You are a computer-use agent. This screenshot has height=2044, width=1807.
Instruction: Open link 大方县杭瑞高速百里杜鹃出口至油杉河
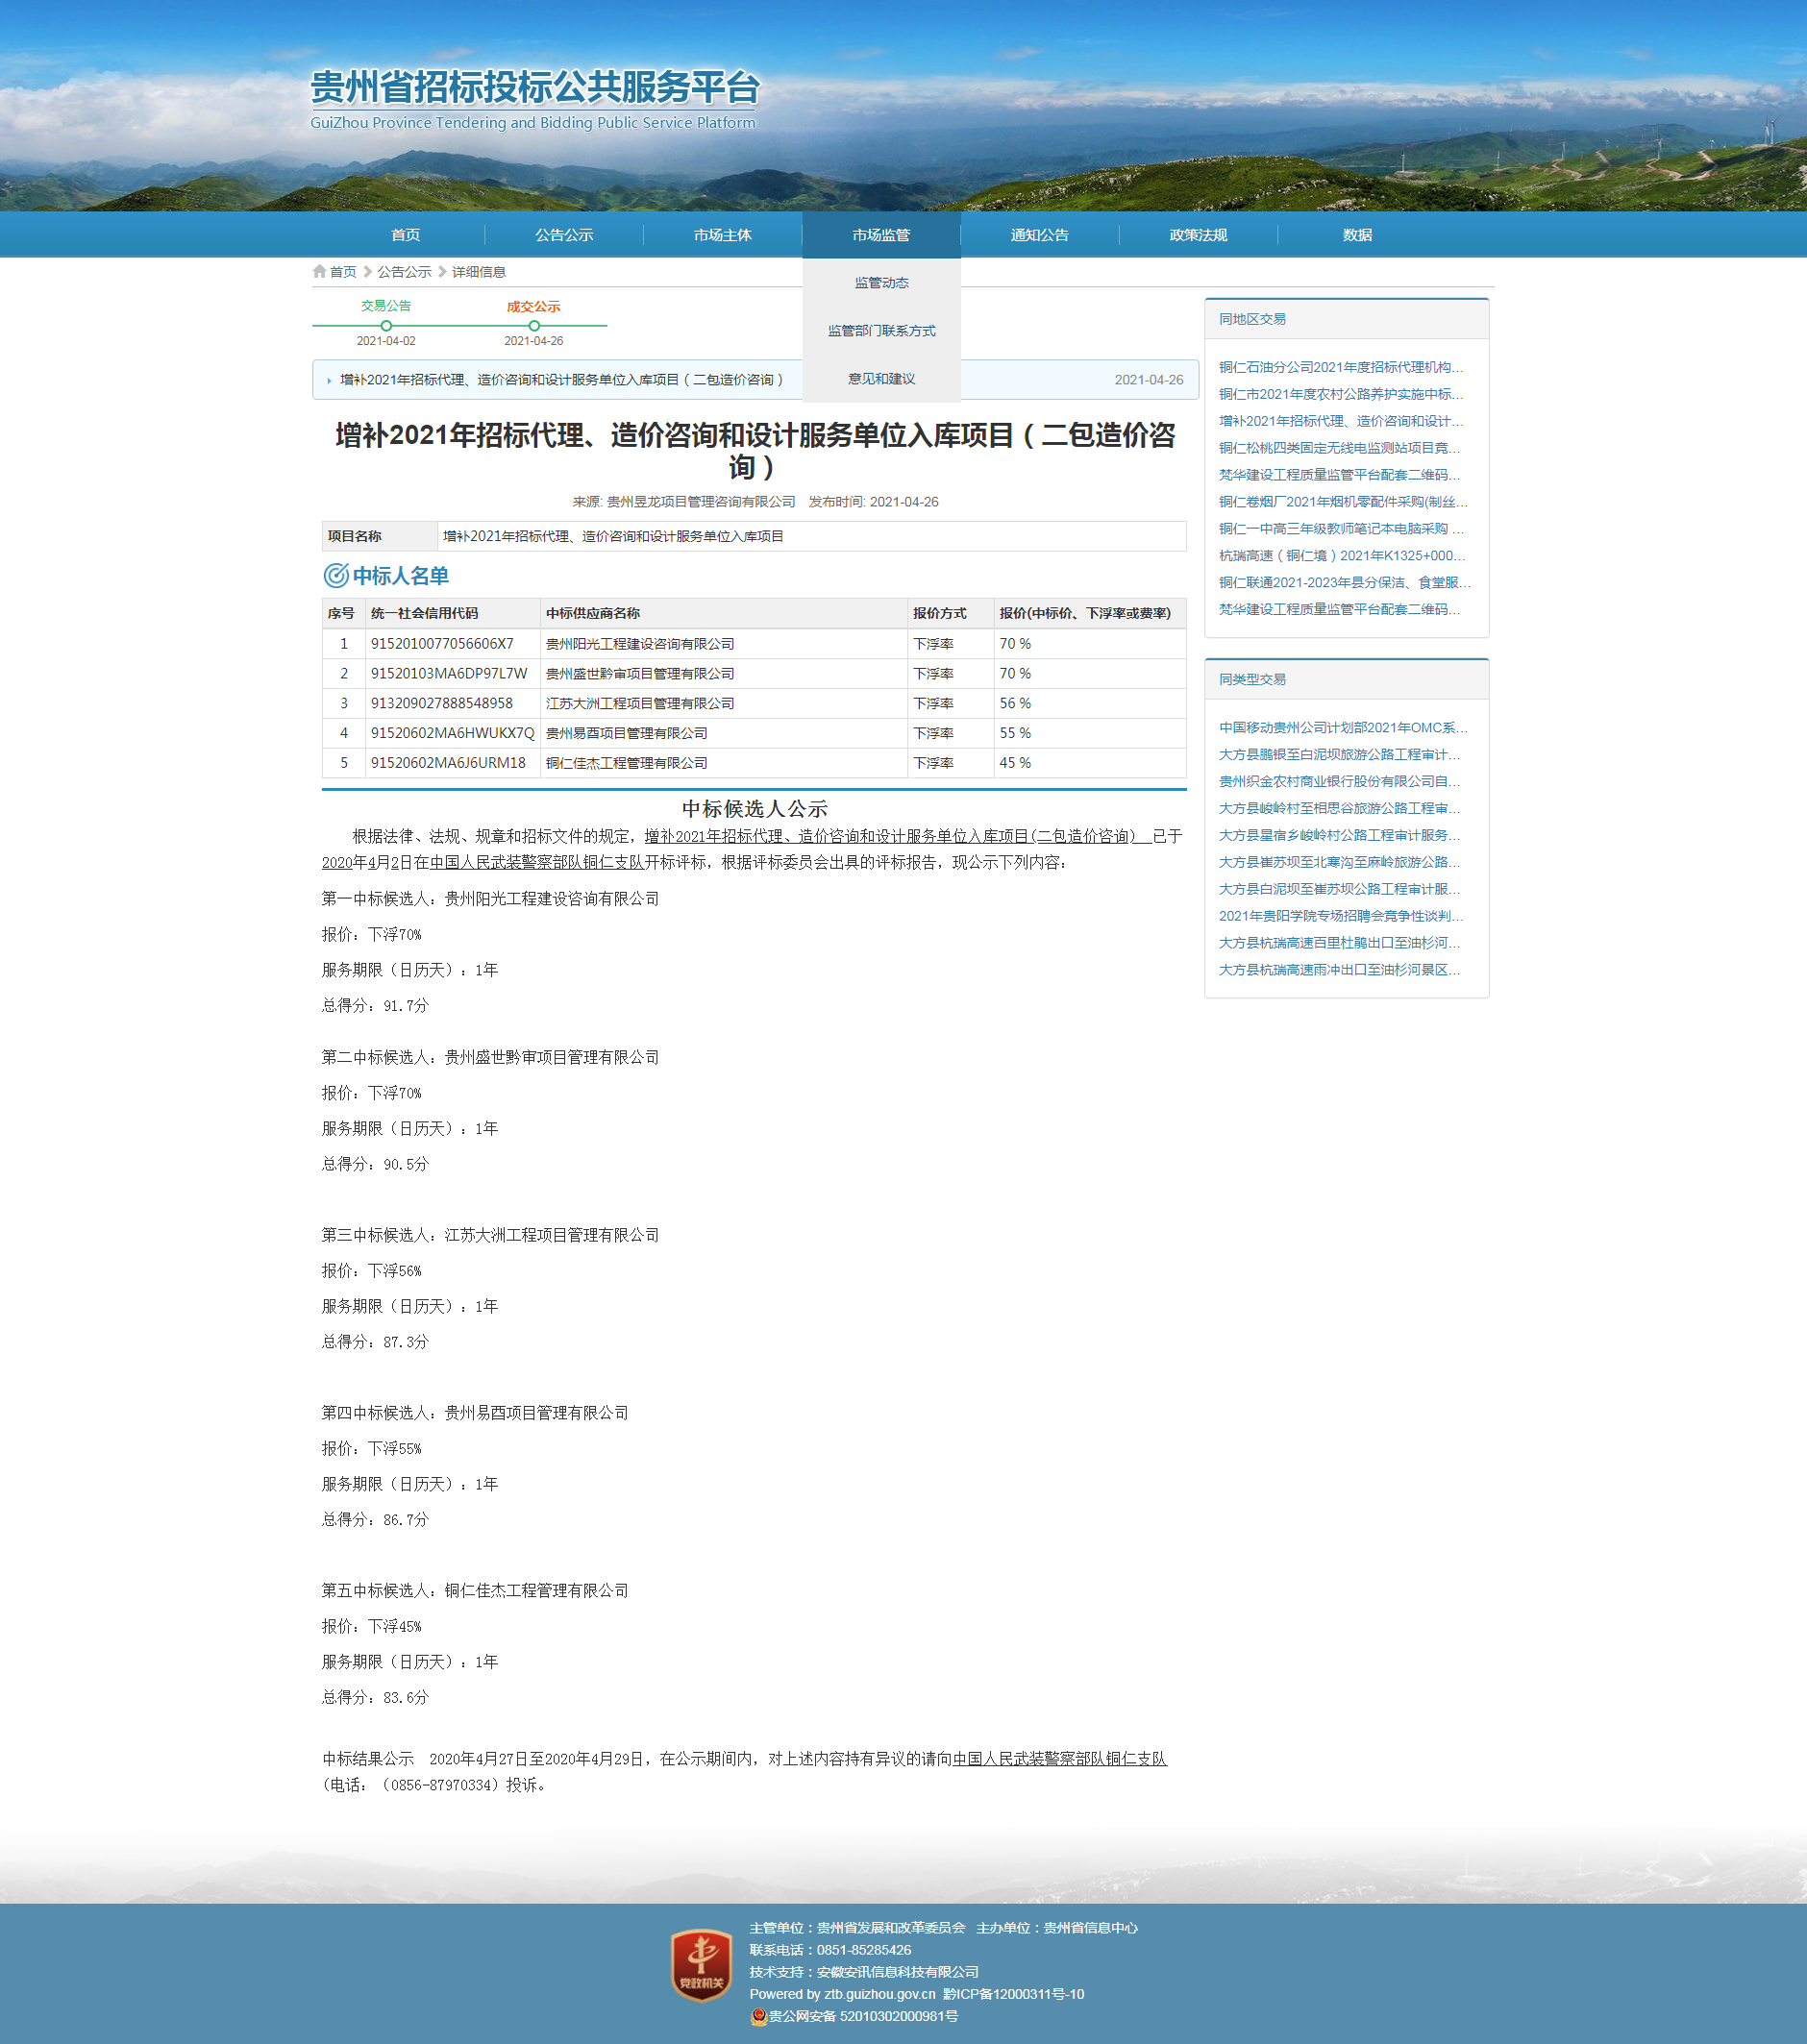point(1339,944)
